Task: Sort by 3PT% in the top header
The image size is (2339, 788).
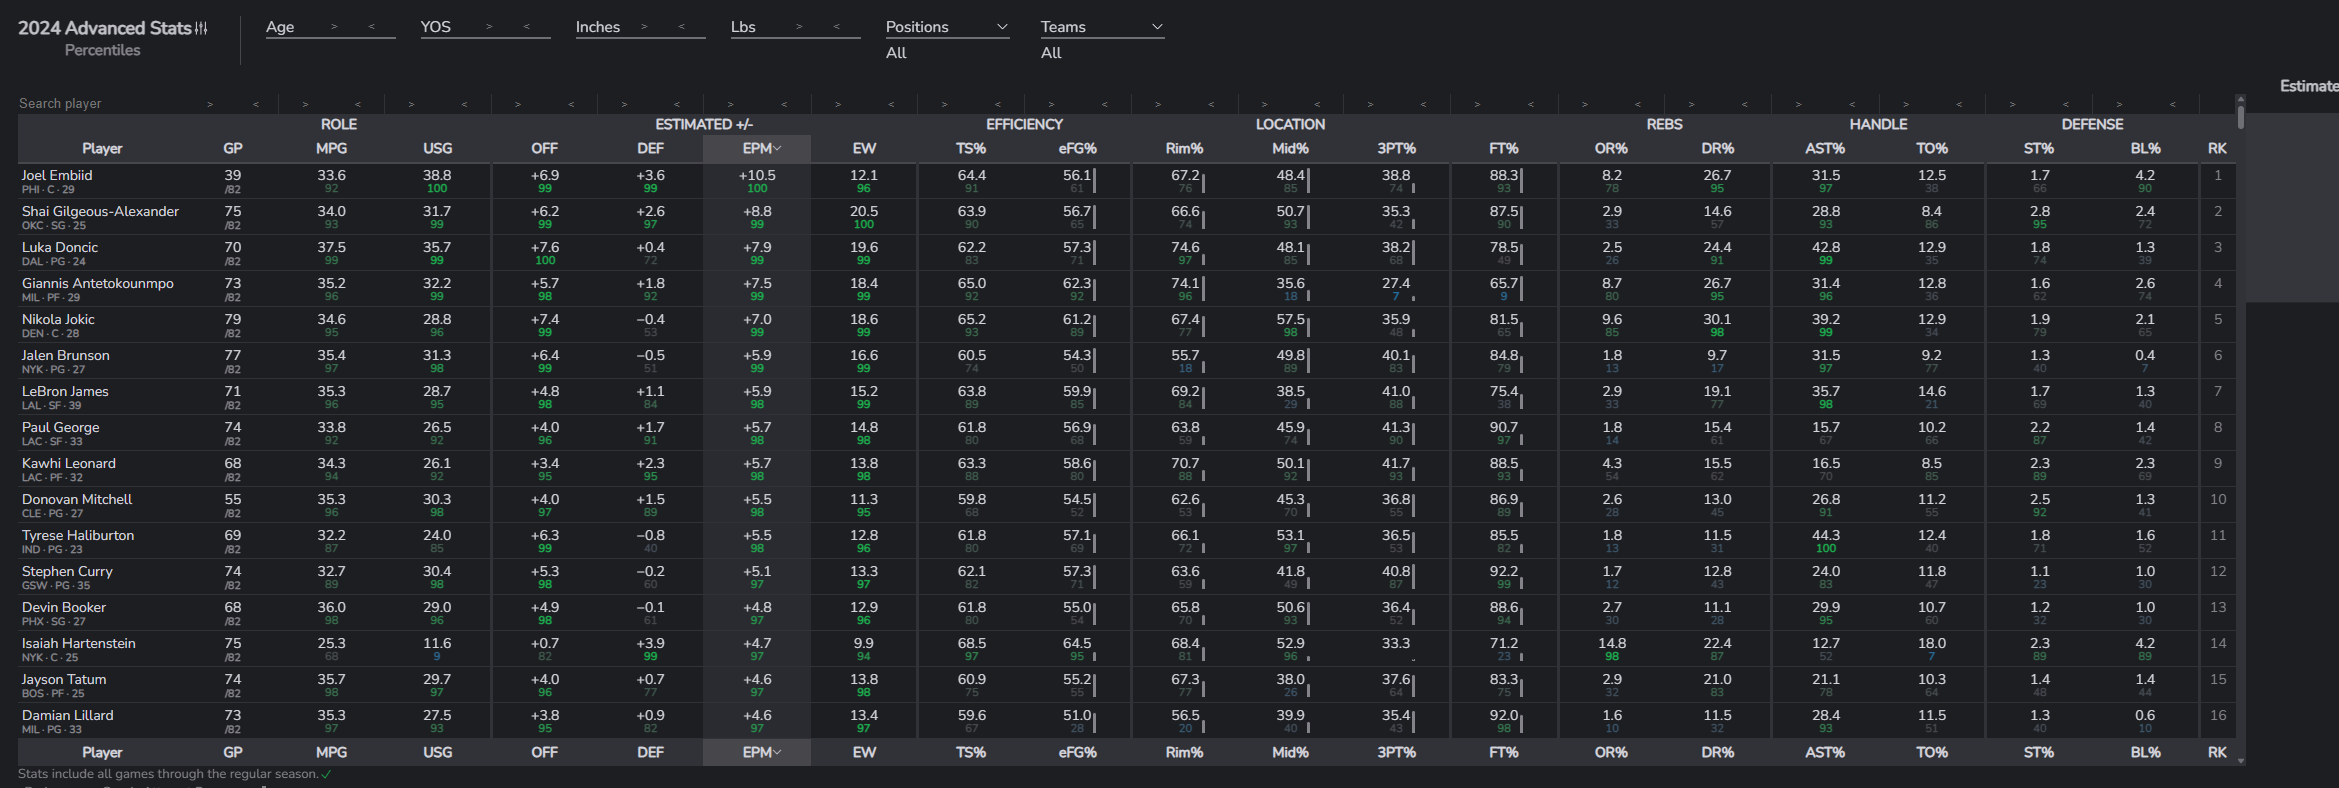Action: [1396, 148]
